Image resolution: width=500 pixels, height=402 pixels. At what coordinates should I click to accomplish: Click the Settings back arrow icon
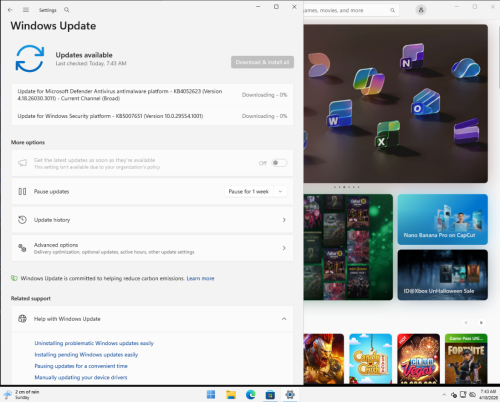10,10
